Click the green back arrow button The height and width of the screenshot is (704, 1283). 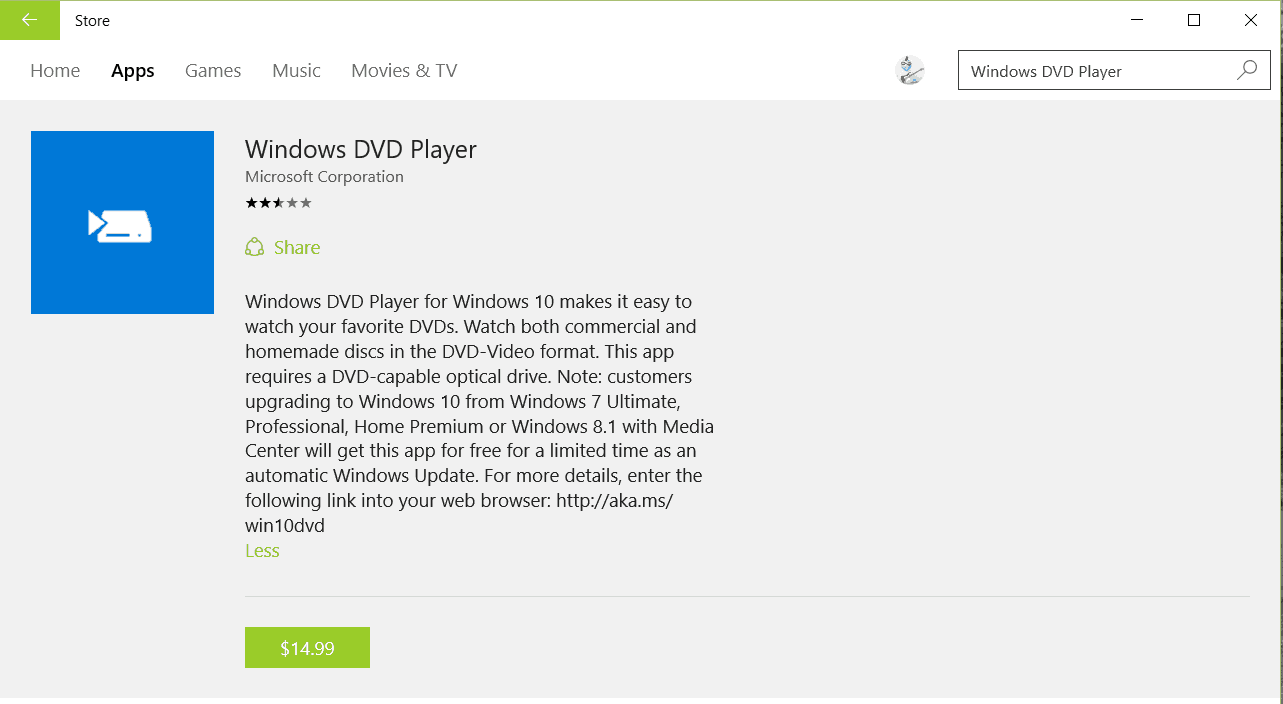coord(30,20)
